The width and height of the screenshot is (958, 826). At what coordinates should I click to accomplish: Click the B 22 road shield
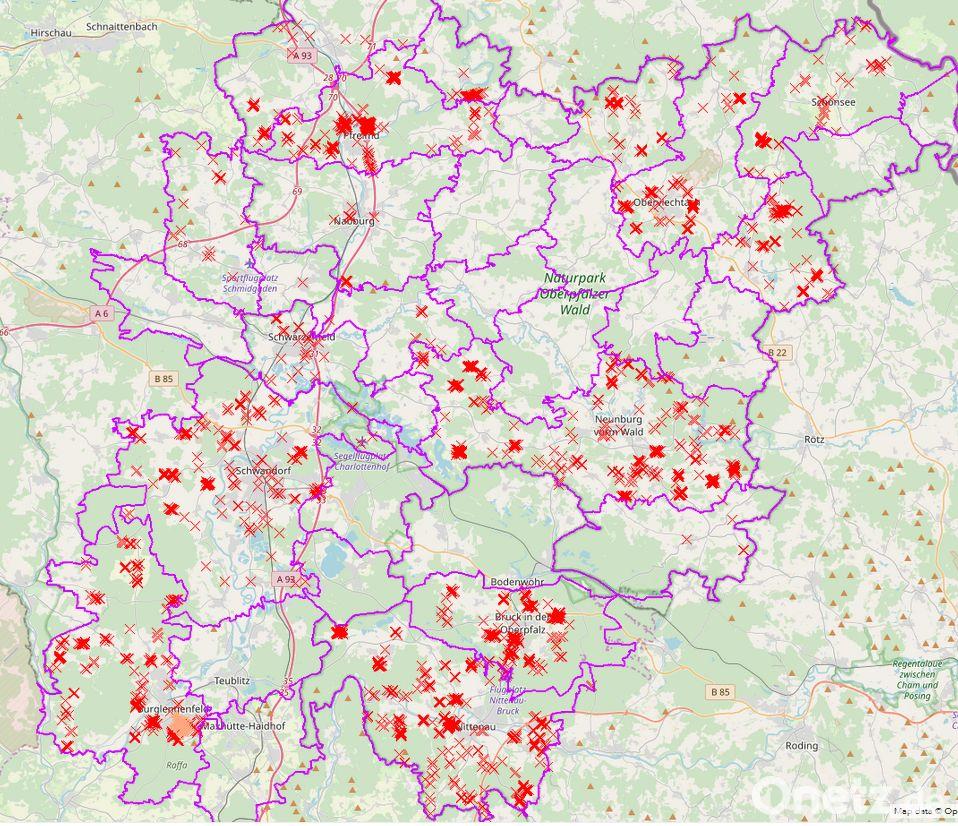pos(778,352)
